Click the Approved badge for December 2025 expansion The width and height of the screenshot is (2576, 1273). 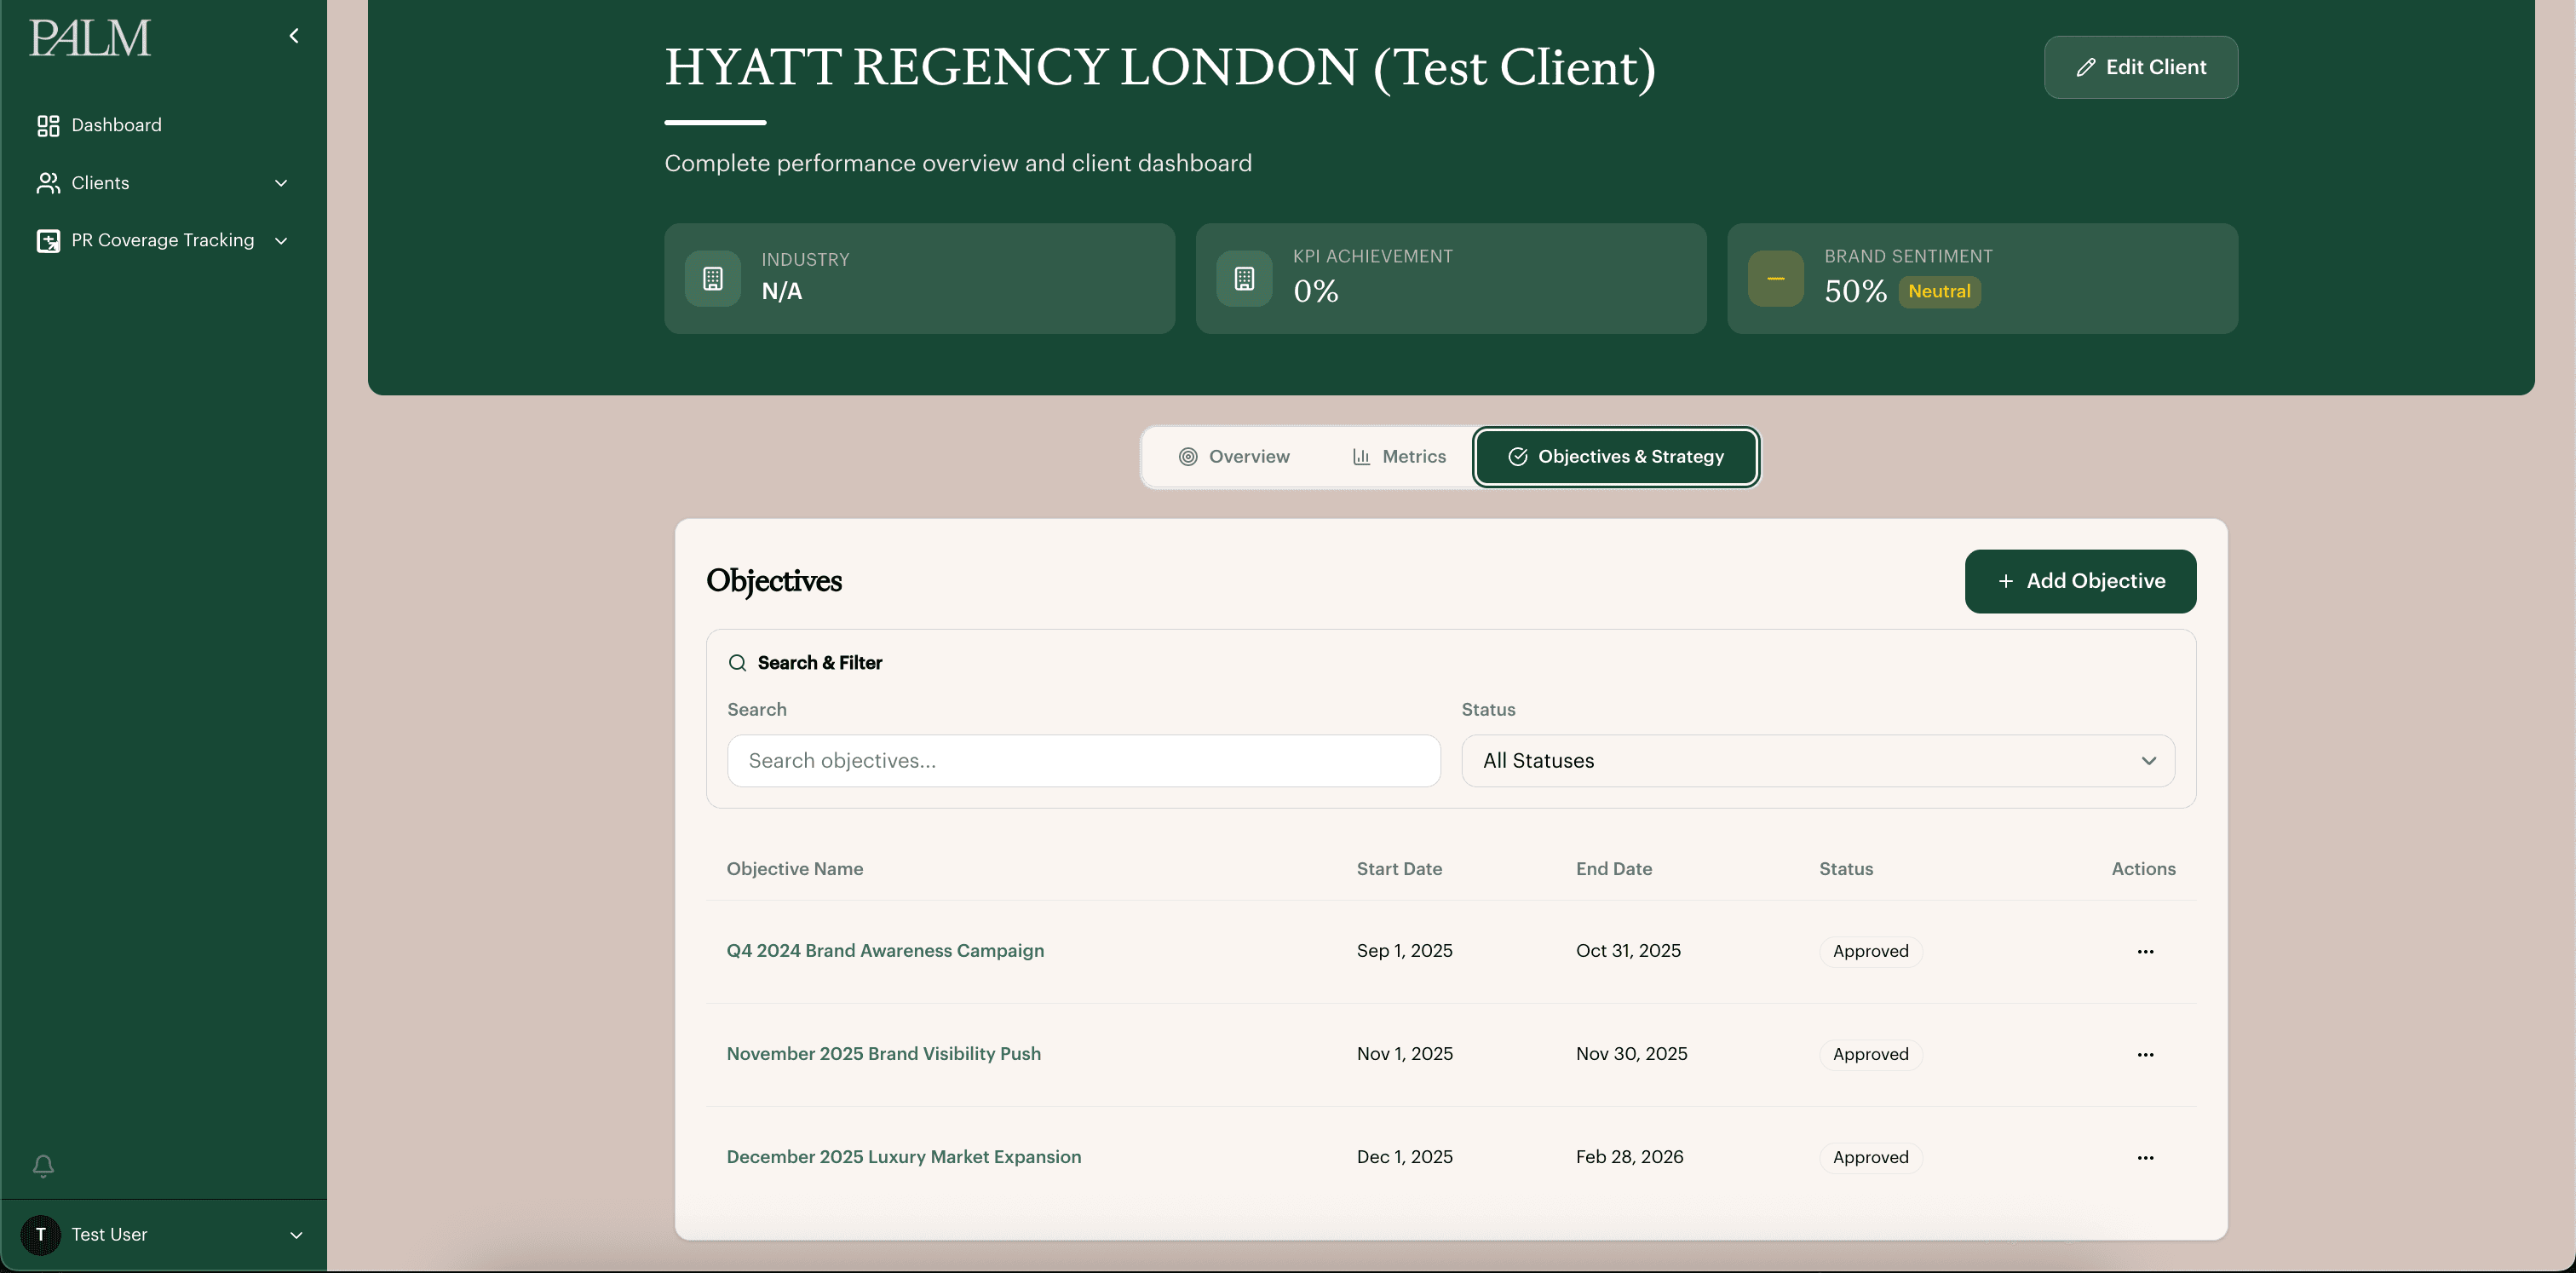pyautogui.click(x=1870, y=1157)
